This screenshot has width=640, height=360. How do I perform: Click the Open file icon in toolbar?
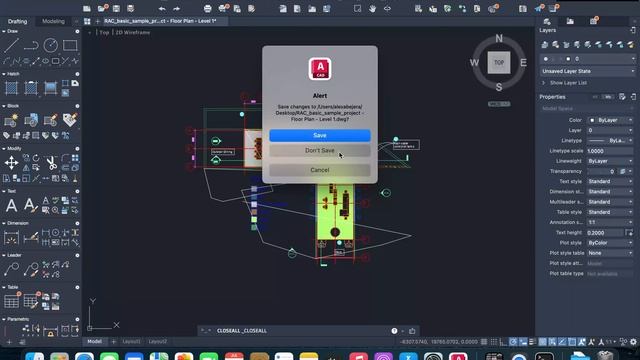pyautogui.click(x=102, y=9)
